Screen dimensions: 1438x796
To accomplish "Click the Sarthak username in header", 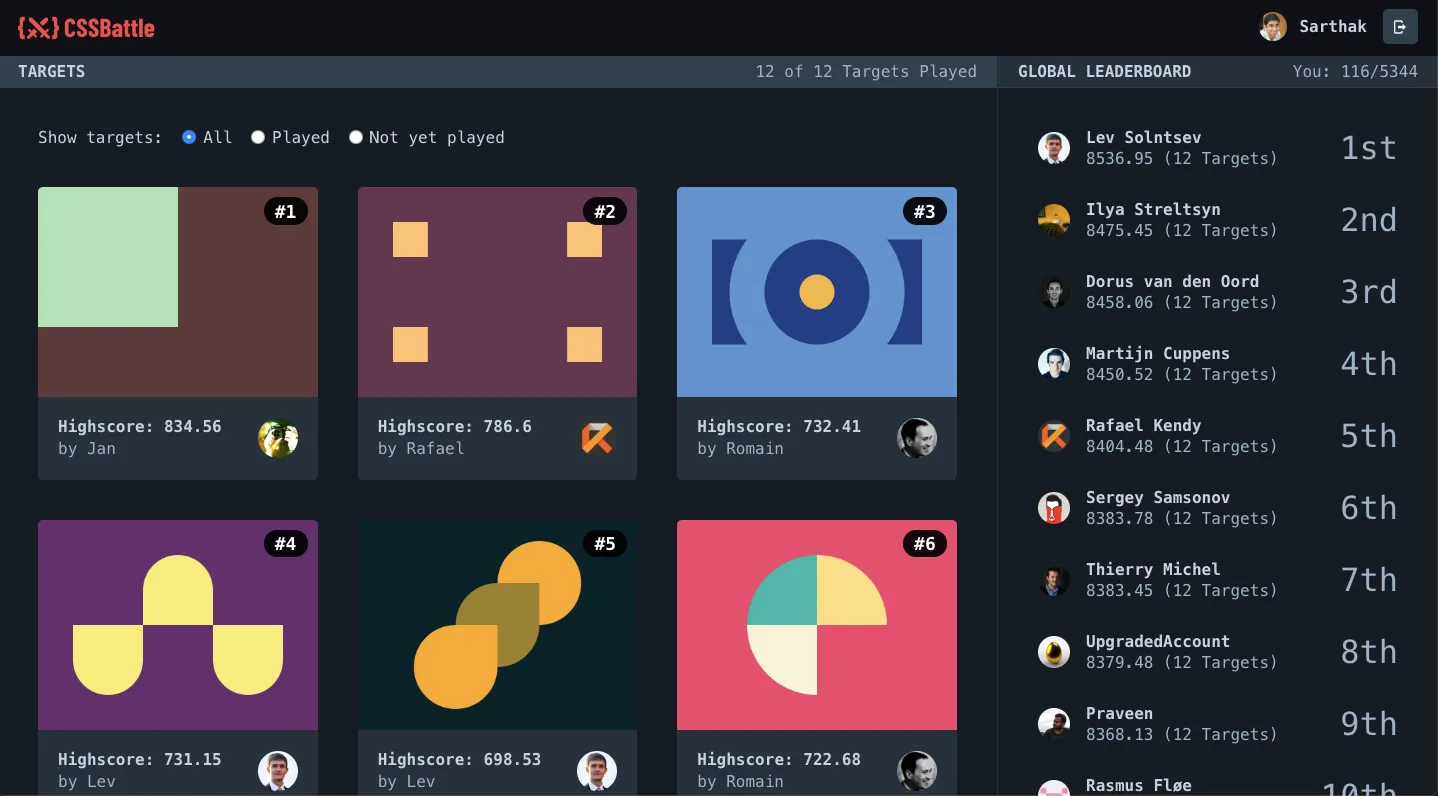I will [1332, 27].
